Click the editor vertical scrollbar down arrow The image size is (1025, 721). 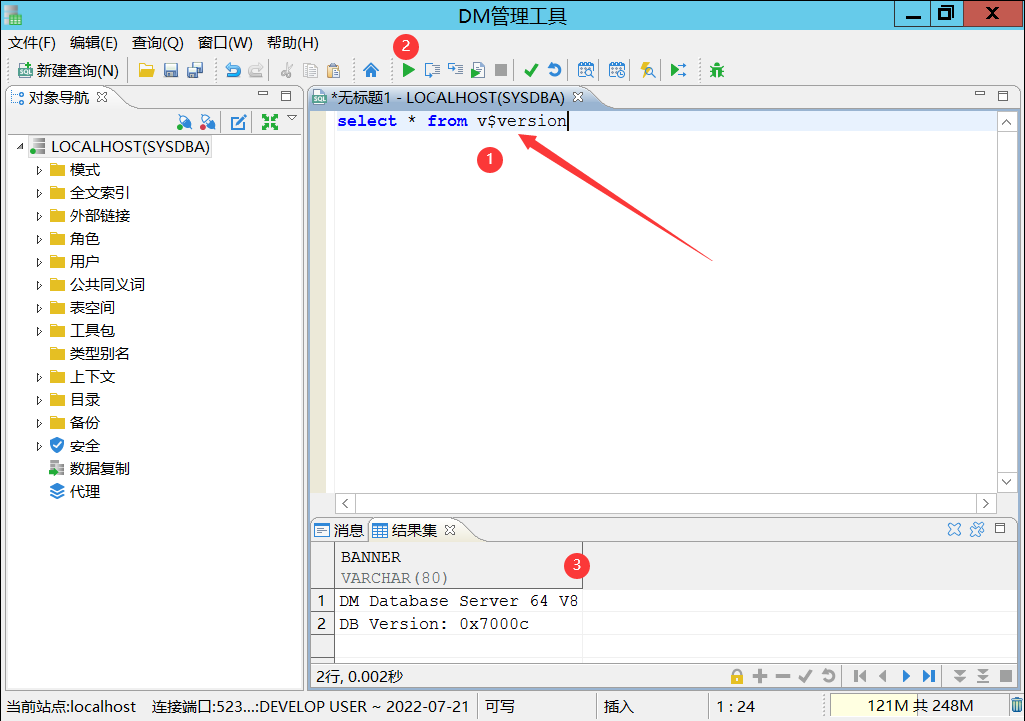[x=1007, y=482]
